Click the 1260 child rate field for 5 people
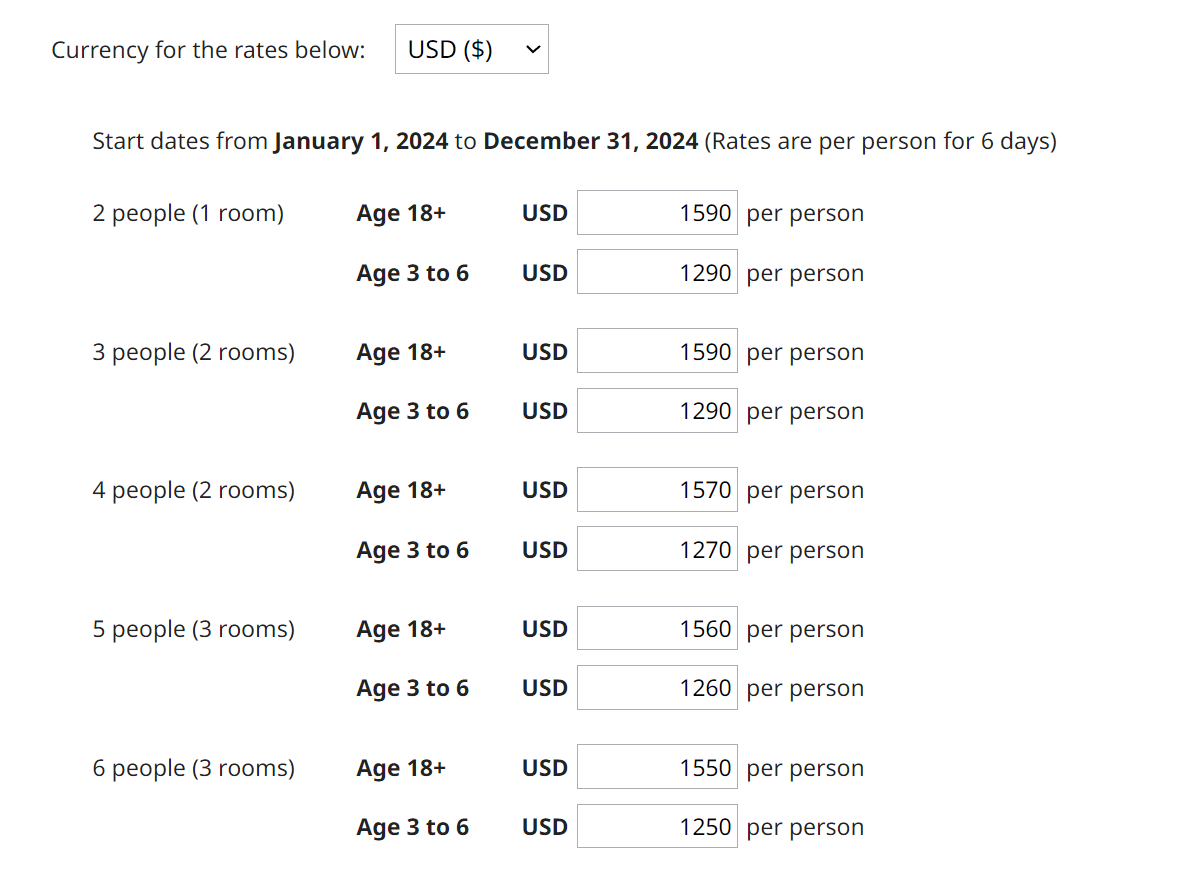The height and width of the screenshot is (876, 1188). (657, 688)
